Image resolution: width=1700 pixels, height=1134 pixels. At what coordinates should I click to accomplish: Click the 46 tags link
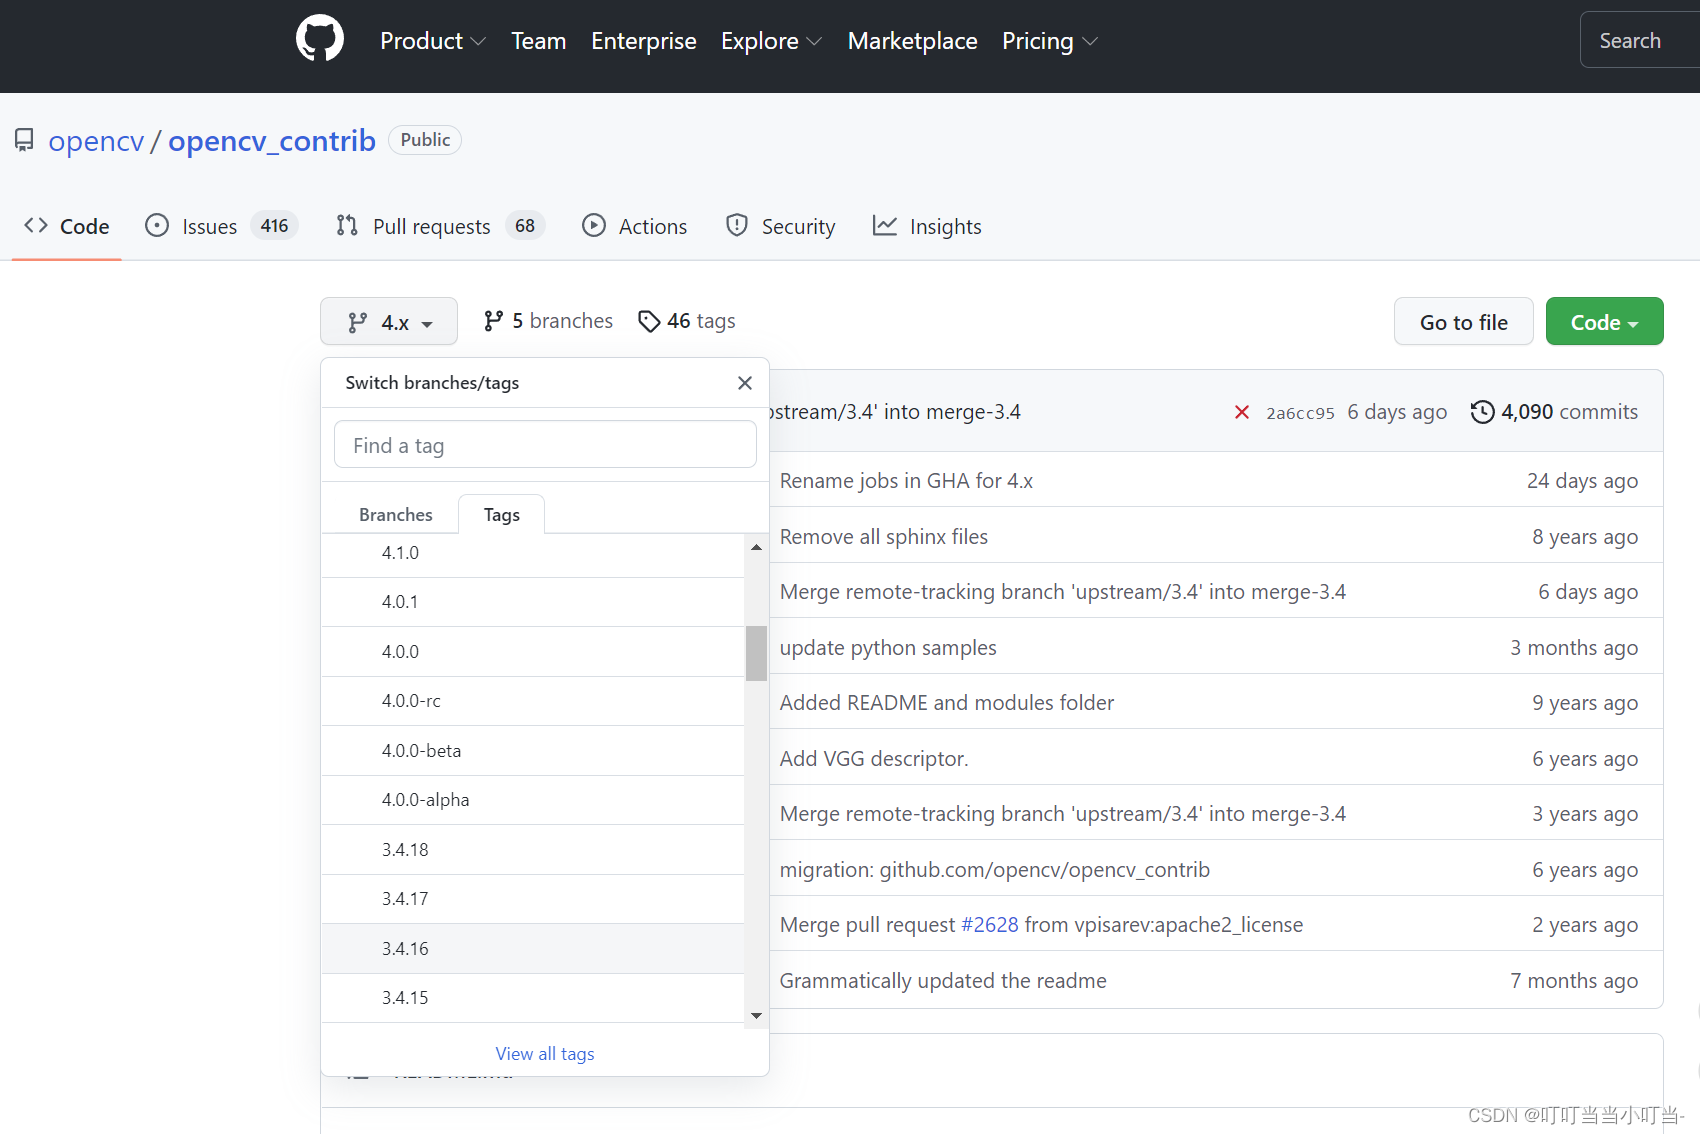(687, 321)
